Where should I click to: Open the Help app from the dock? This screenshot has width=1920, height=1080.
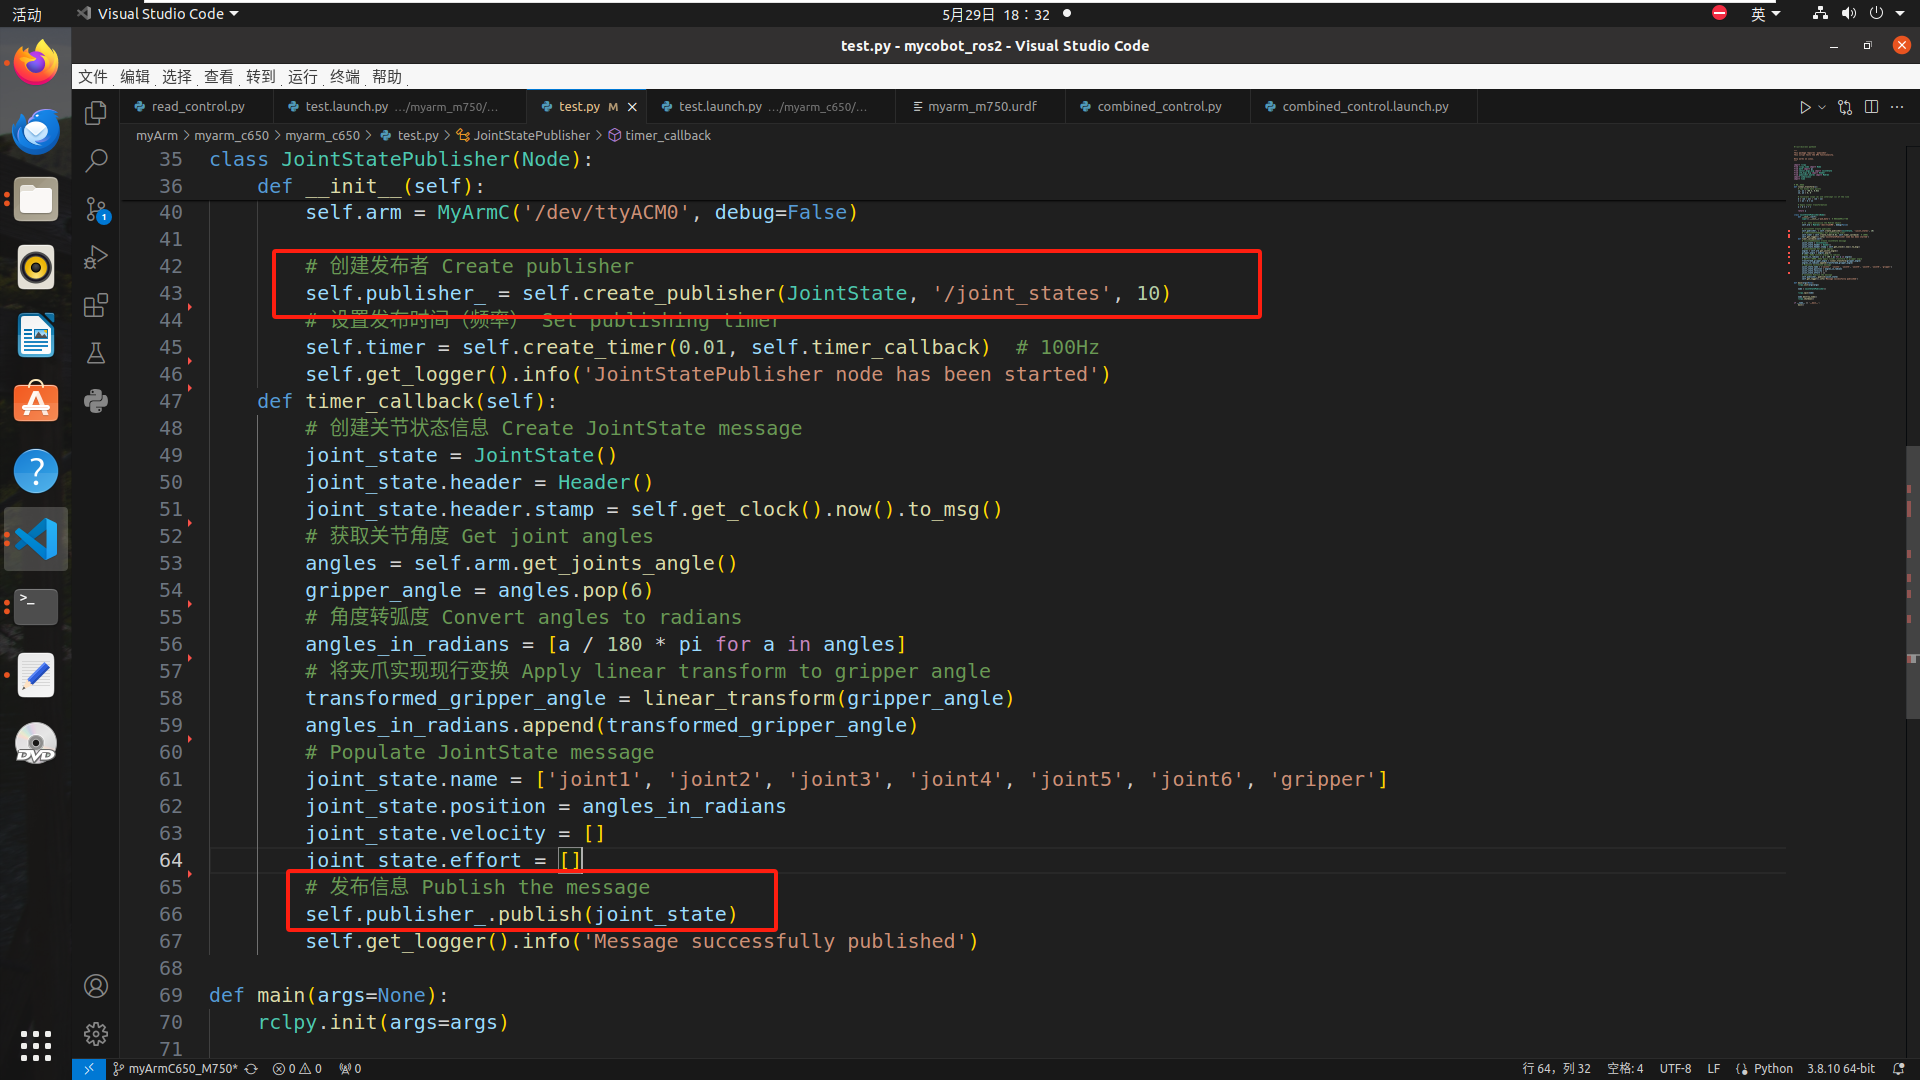coord(36,471)
